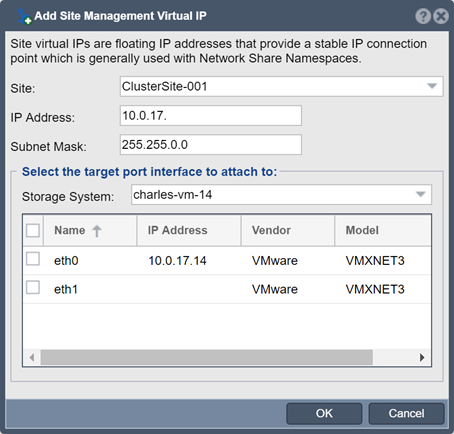Click the help question mark icon
The height and width of the screenshot is (434, 454).
(x=423, y=16)
